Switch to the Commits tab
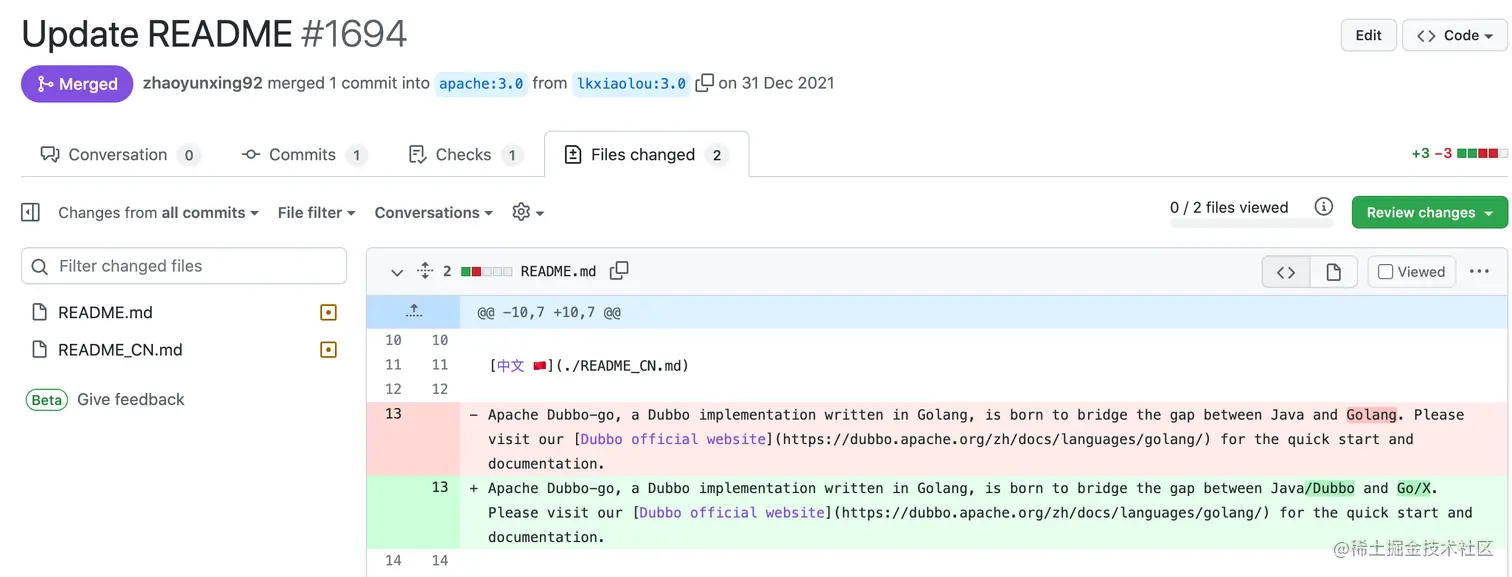 (x=304, y=154)
